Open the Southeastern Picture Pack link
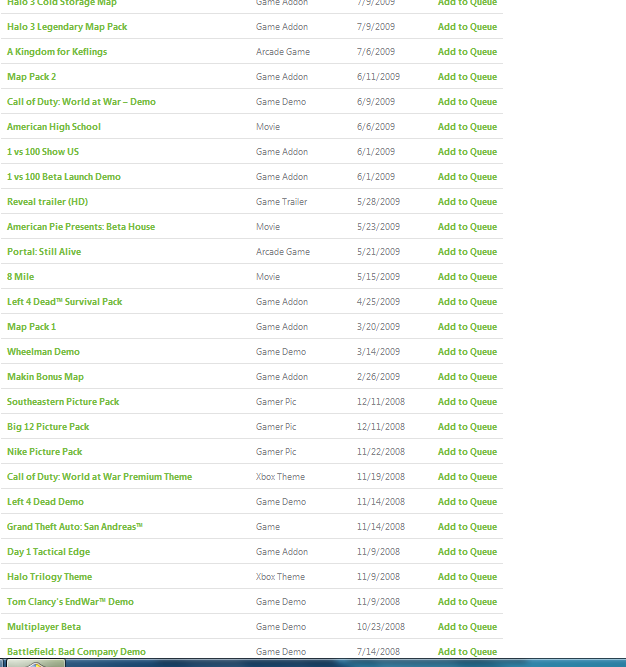The height and width of the screenshot is (667, 626). [63, 402]
